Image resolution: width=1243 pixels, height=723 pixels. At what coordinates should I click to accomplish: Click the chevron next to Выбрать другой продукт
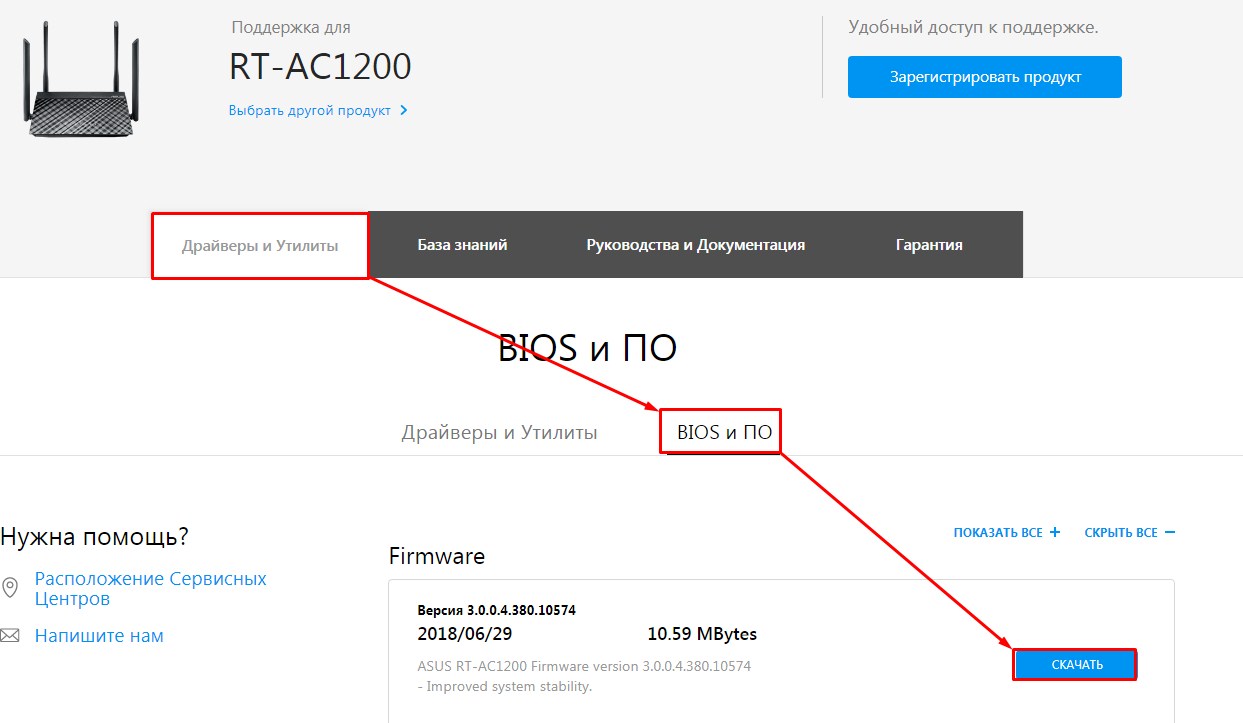404,110
